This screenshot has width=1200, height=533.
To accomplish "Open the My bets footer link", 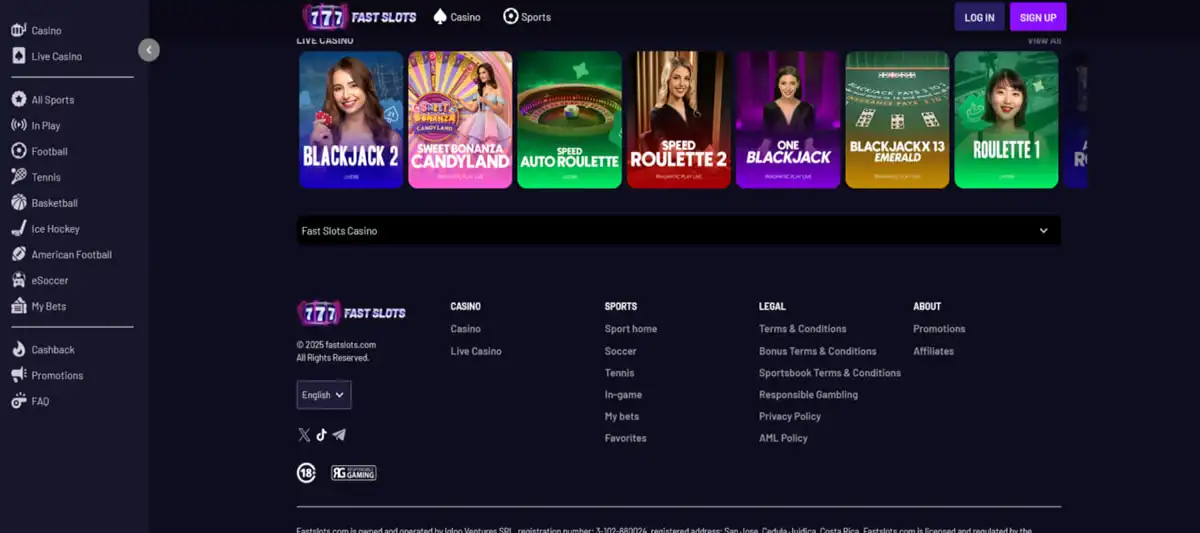I will [x=622, y=416].
